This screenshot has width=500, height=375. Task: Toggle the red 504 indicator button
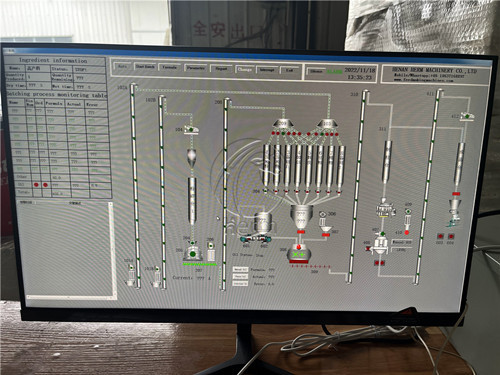pos(451,236)
